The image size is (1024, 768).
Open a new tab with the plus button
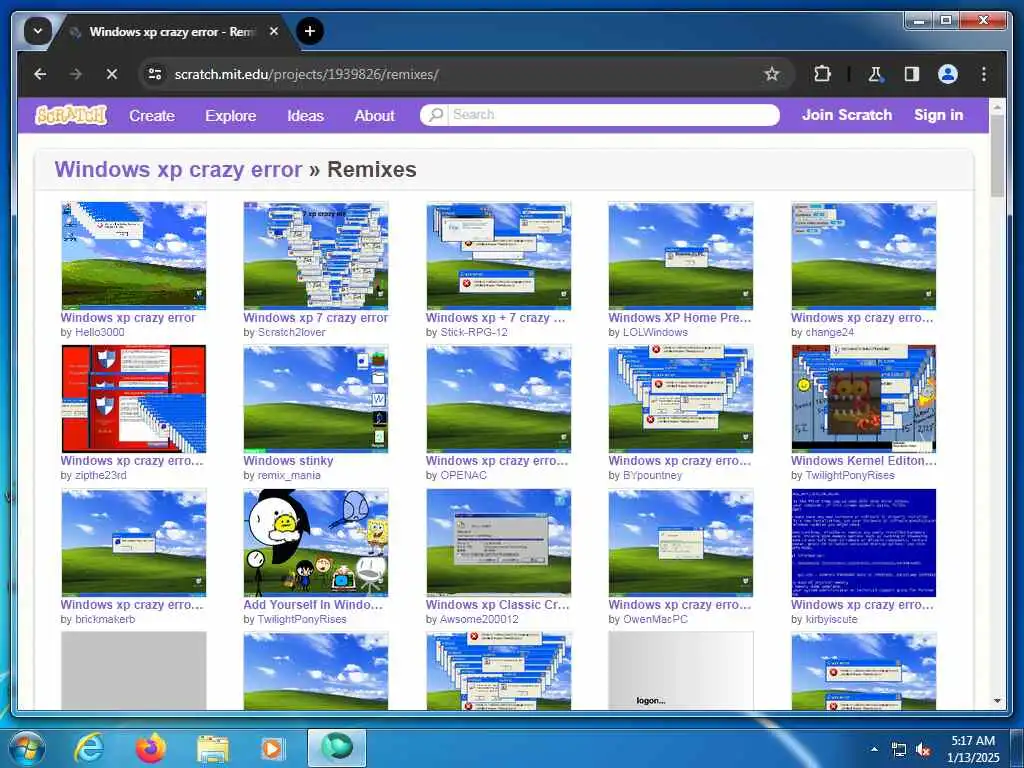click(x=310, y=31)
